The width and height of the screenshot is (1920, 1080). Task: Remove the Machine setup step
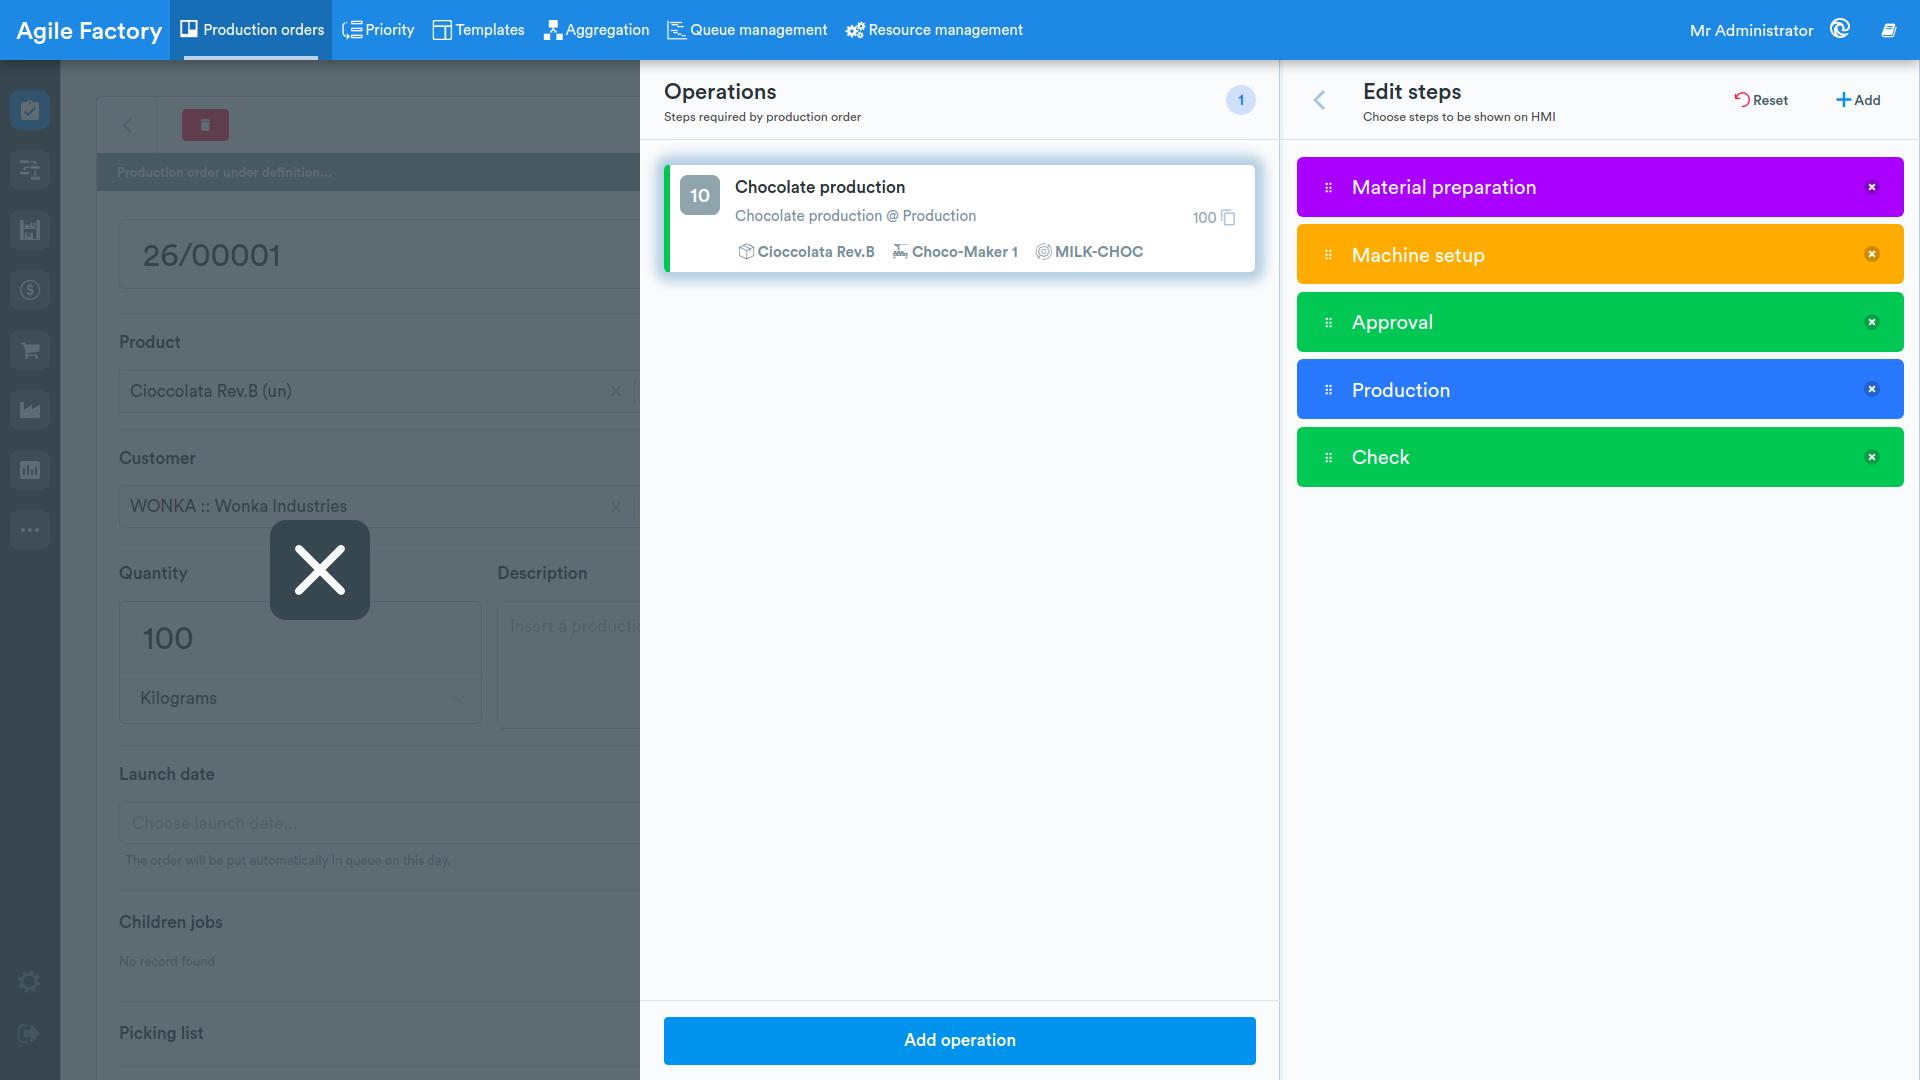[1872, 254]
